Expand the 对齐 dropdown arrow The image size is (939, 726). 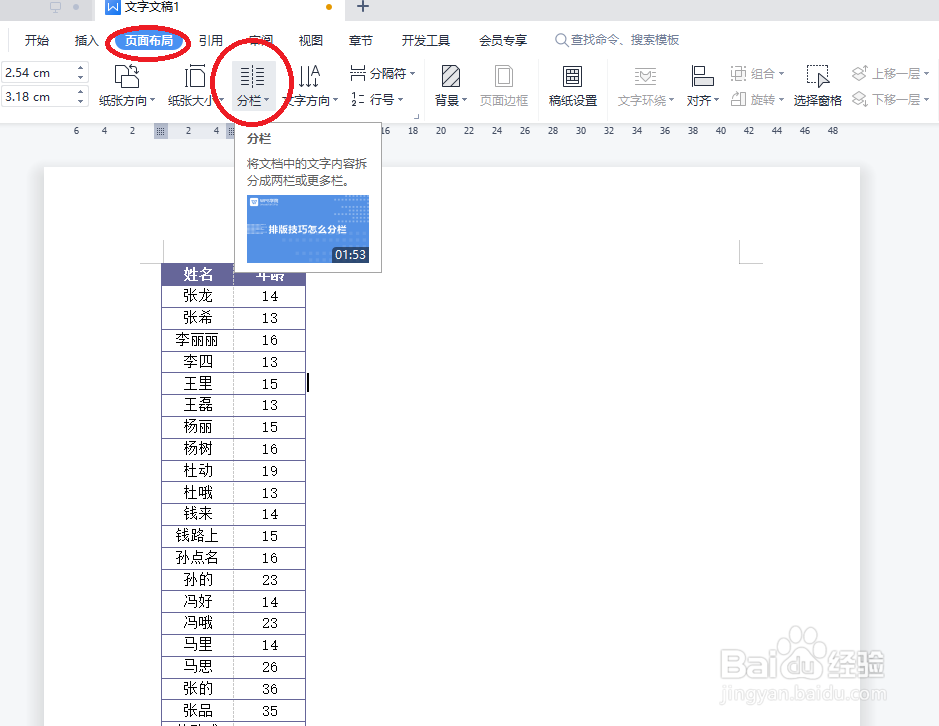click(716, 100)
